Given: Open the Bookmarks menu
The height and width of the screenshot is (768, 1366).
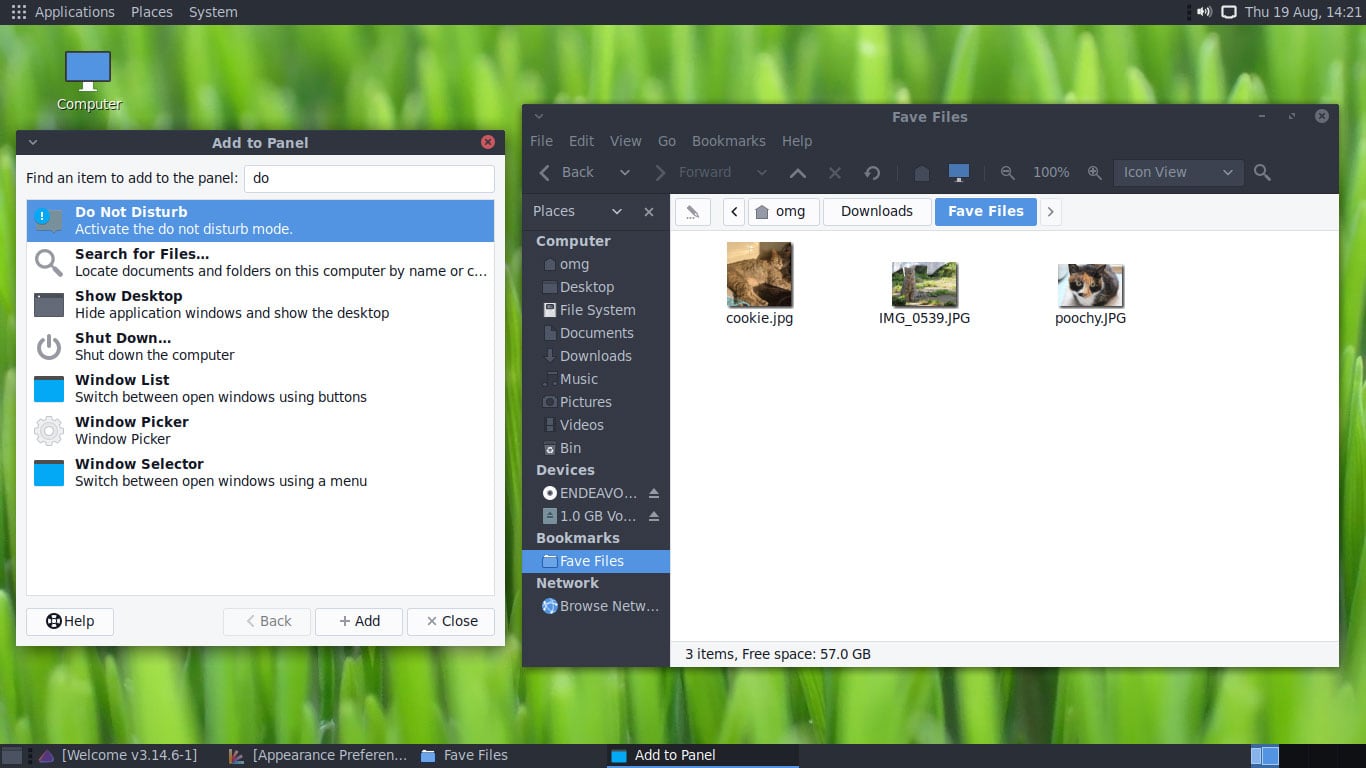Looking at the screenshot, I should [728, 141].
